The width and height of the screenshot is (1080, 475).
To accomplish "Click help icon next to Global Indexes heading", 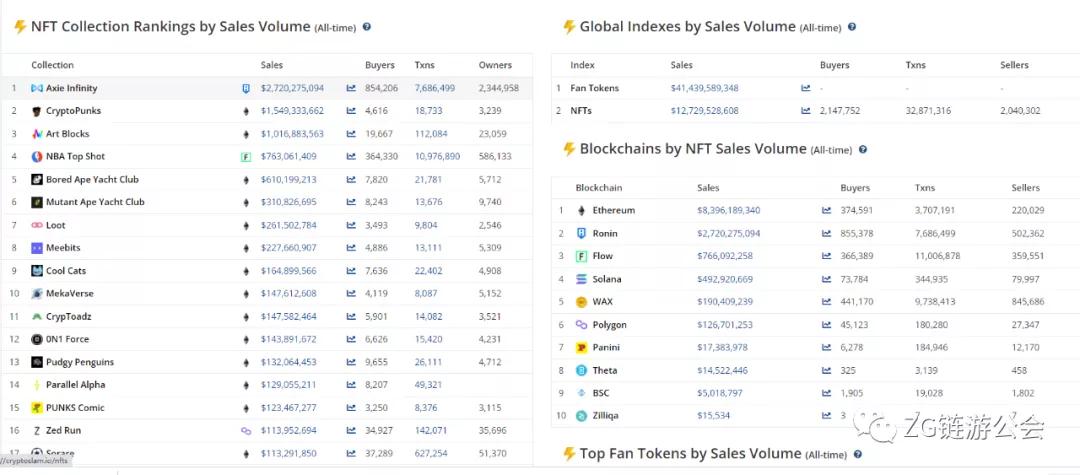I will pos(852,28).
